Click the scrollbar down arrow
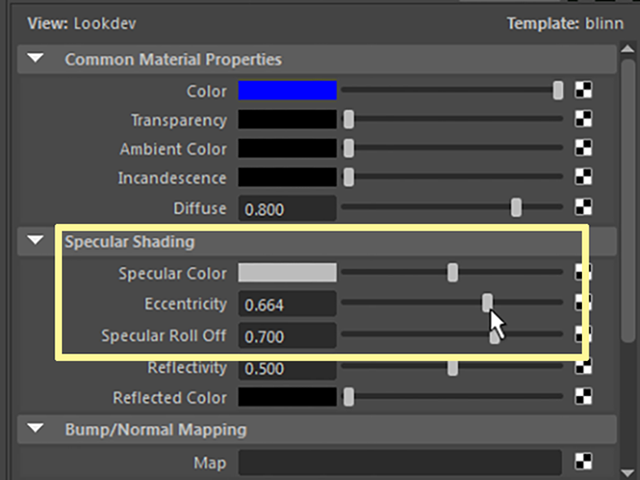This screenshot has width=640, height=480. pos(628,472)
